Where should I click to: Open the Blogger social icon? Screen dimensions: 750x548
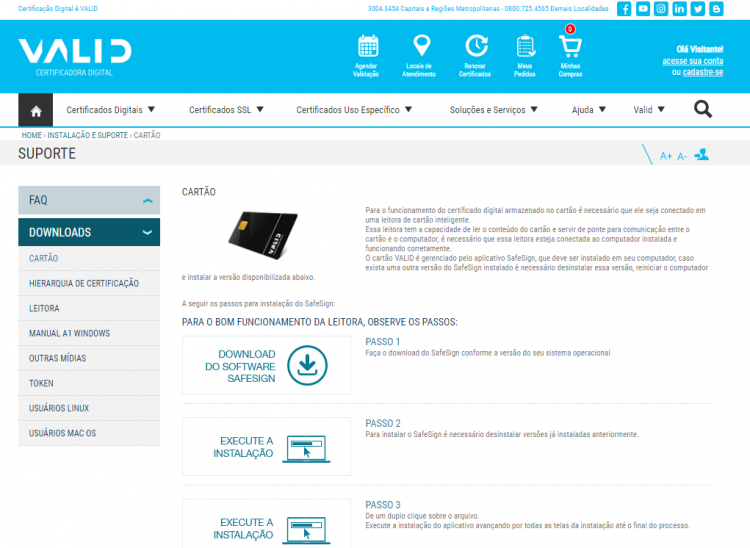pyautogui.click(x=716, y=9)
